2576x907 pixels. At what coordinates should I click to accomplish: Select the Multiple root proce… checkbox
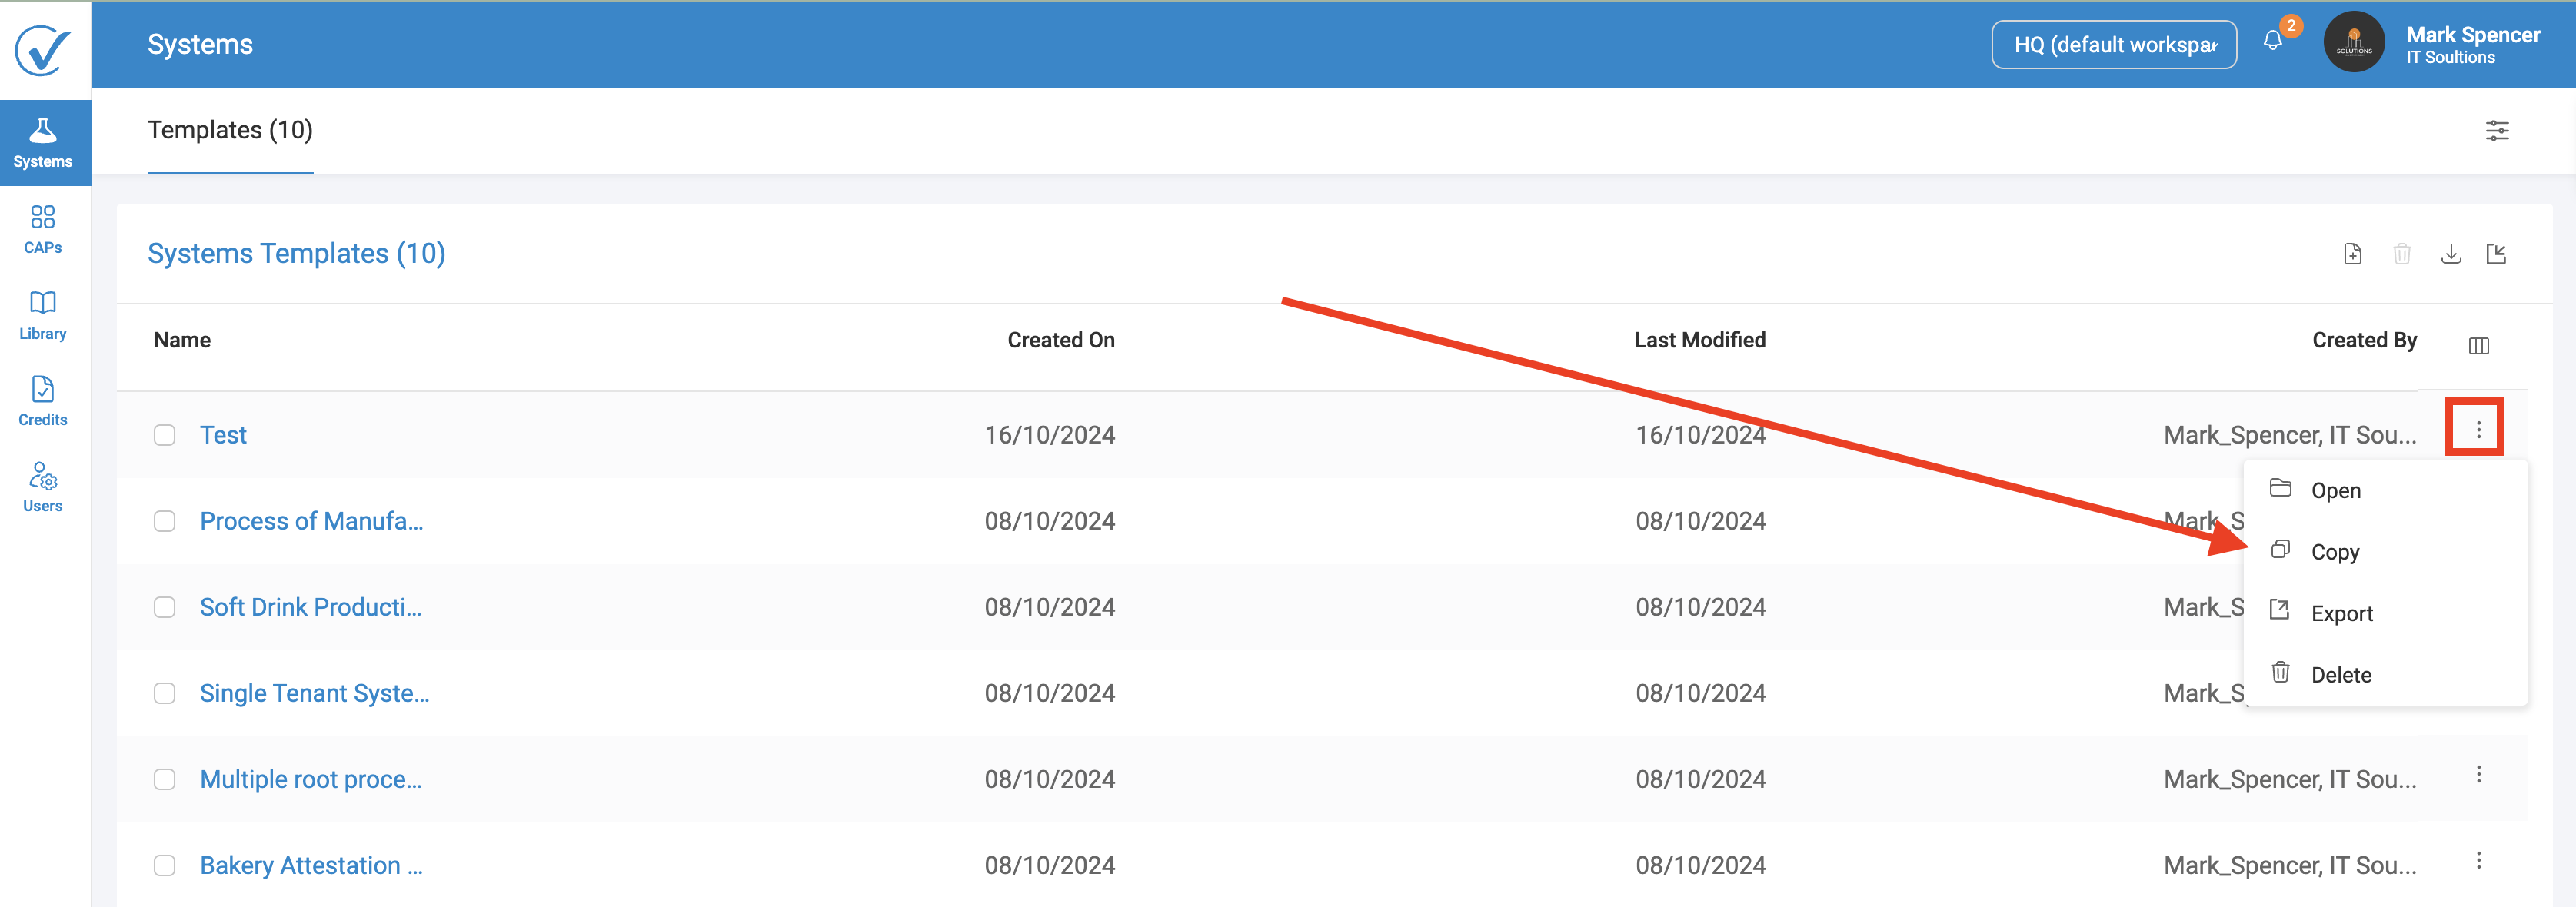coord(164,779)
